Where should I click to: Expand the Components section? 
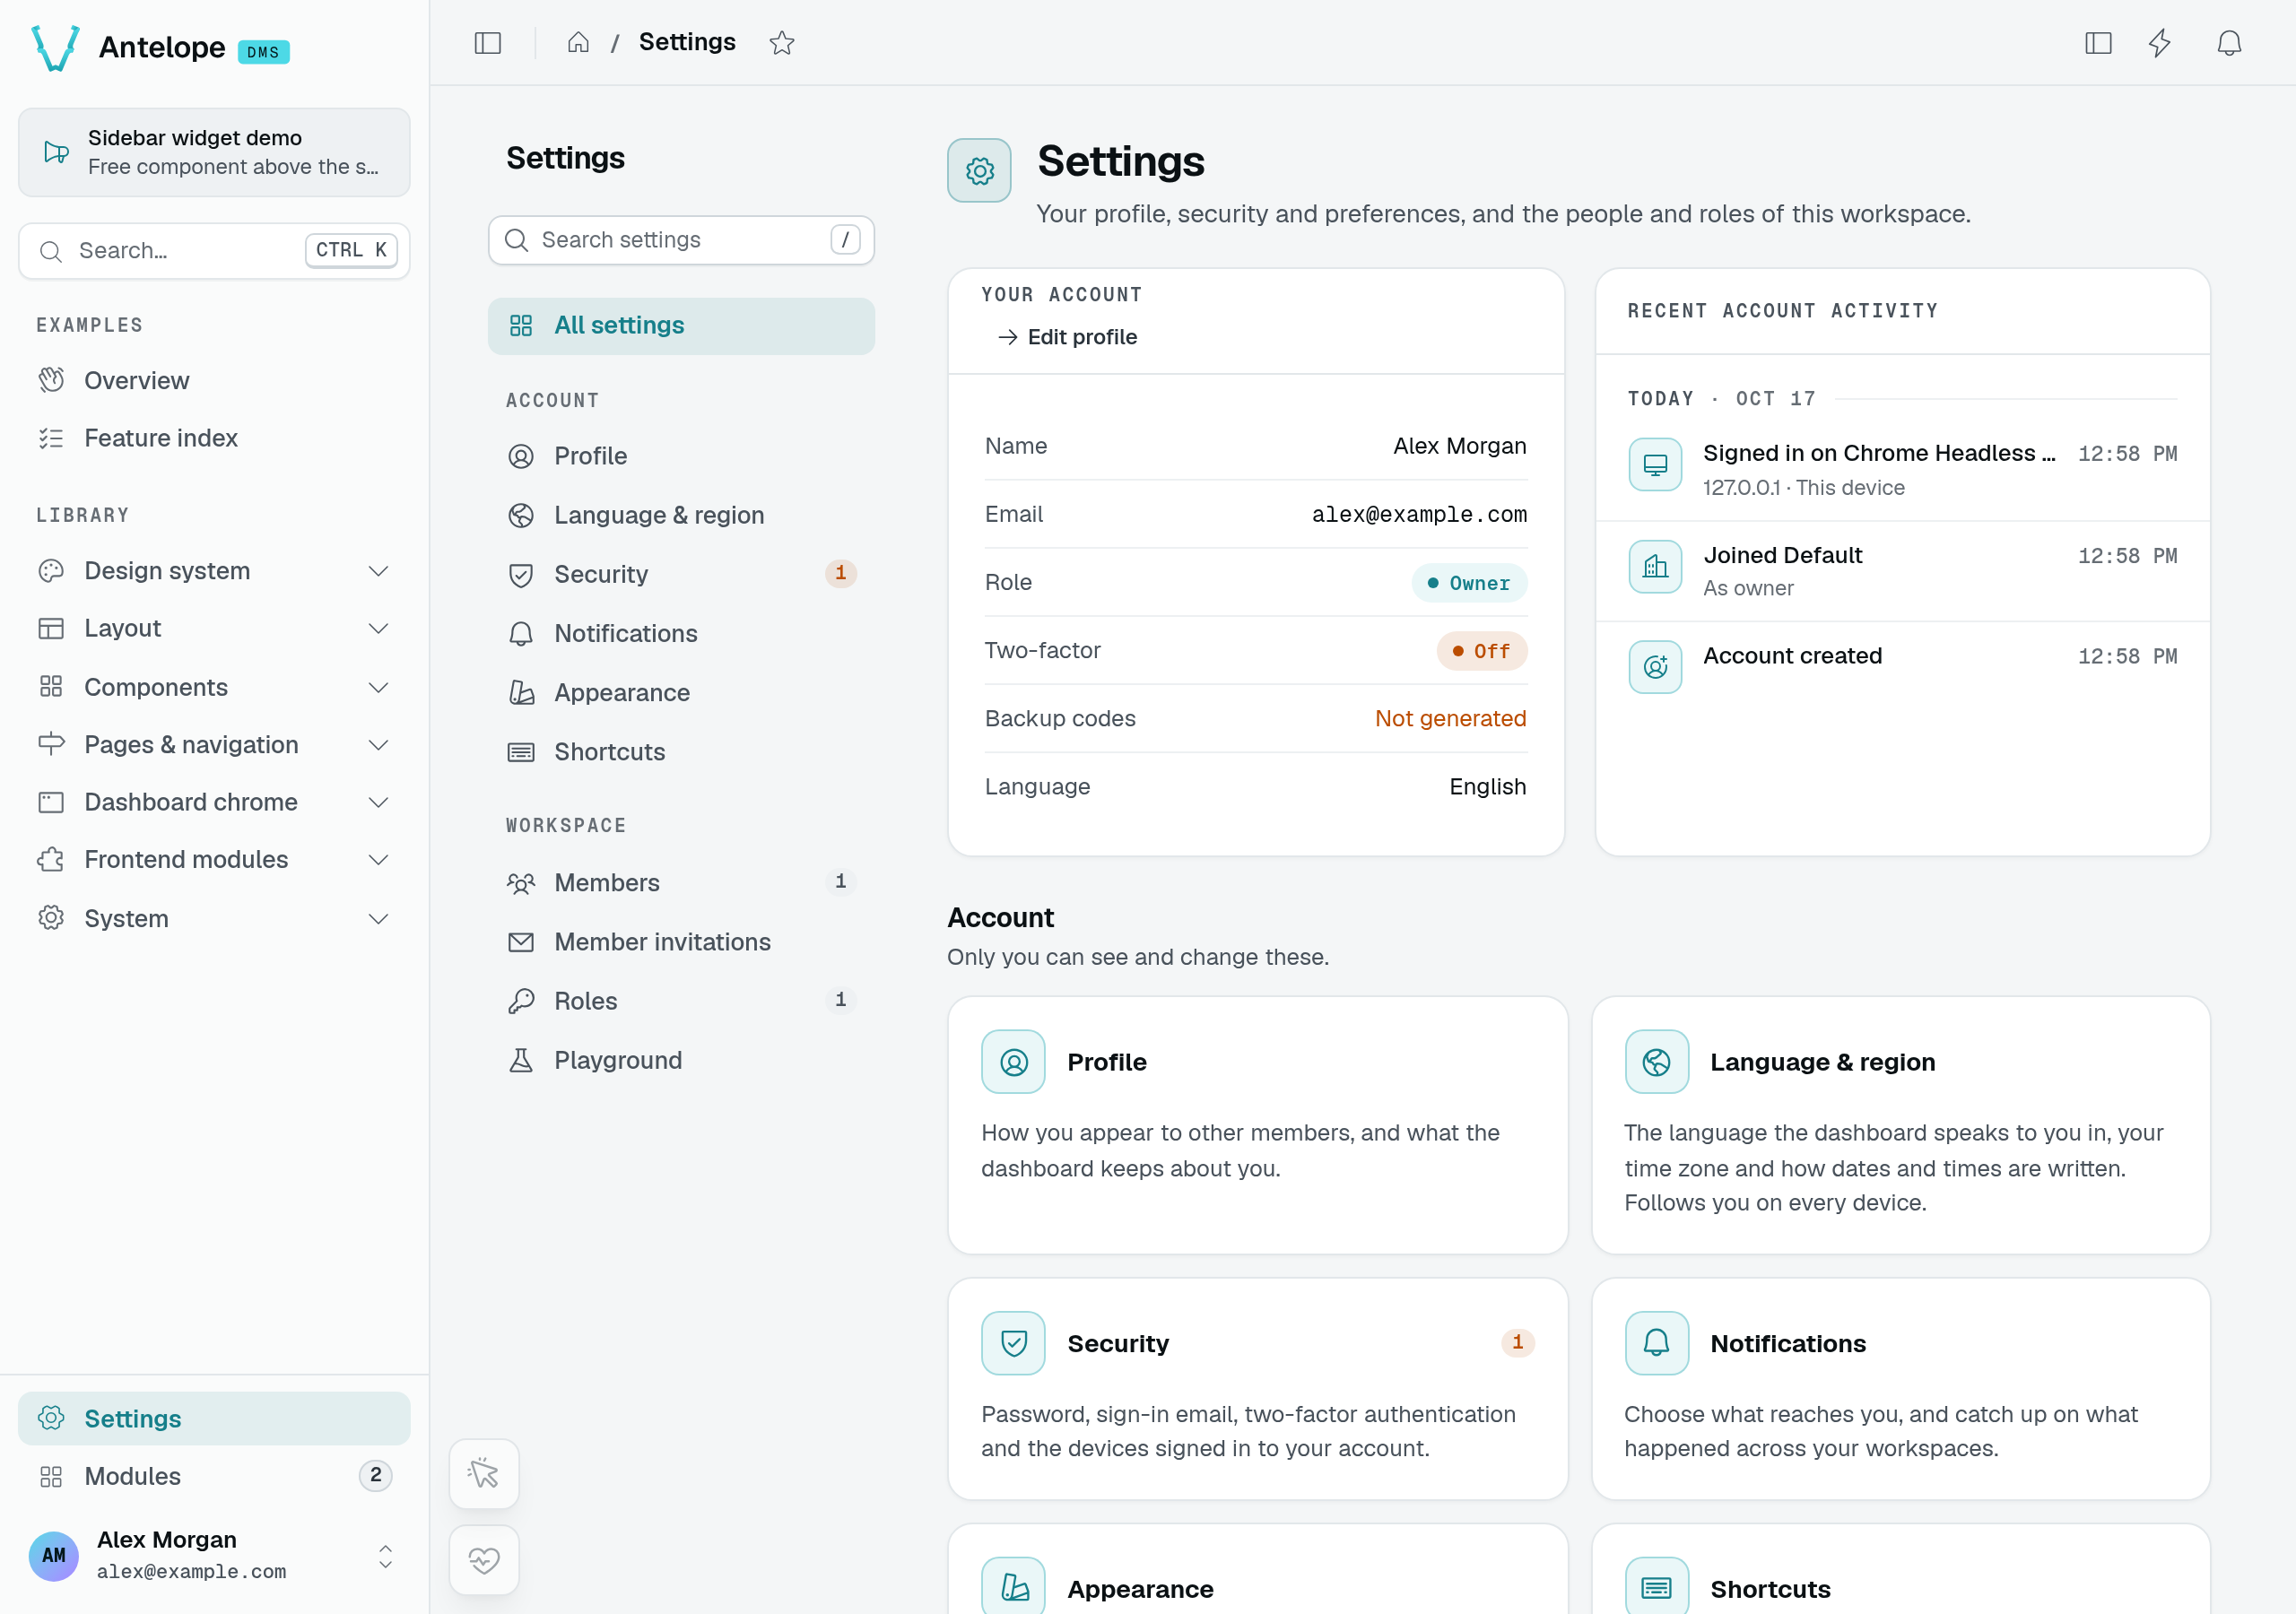point(214,687)
